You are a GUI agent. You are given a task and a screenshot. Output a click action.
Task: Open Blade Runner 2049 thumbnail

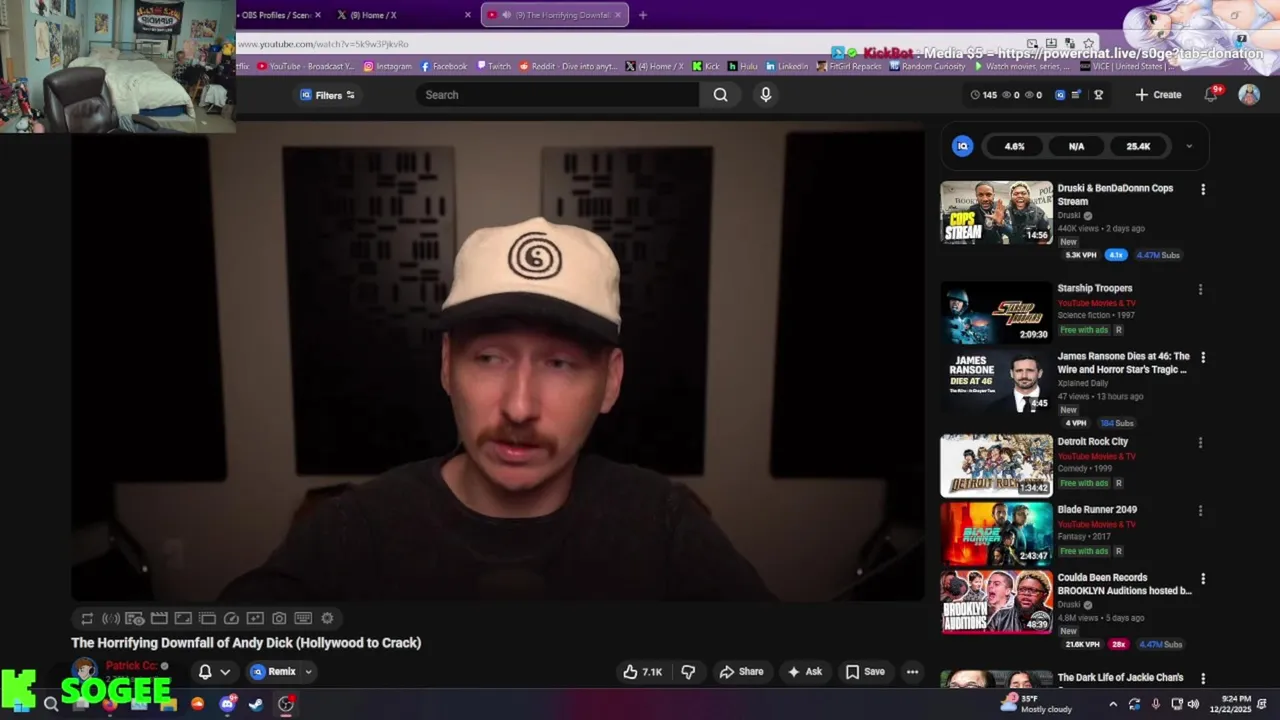[996, 534]
